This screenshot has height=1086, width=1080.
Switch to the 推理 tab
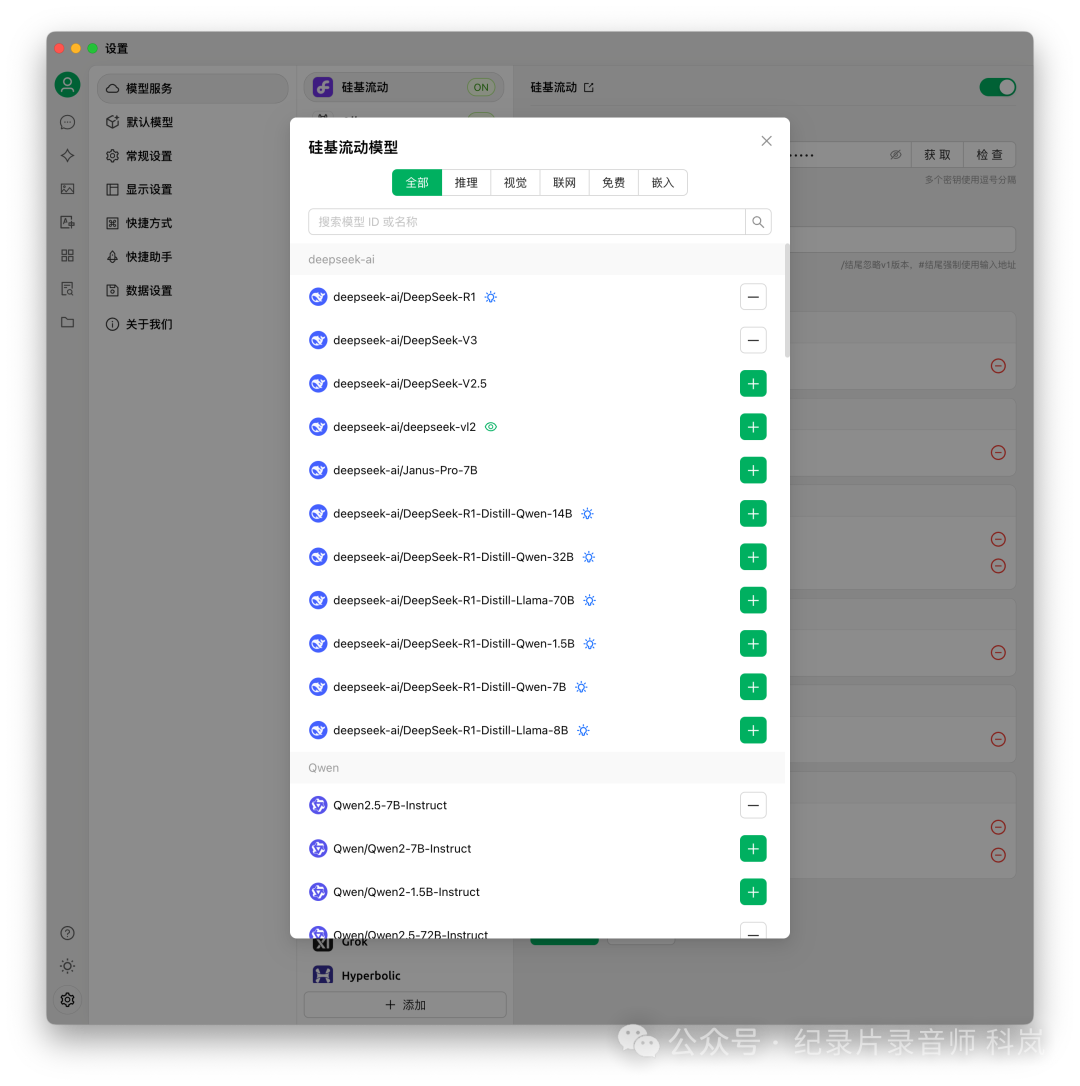[x=466, y=183]
